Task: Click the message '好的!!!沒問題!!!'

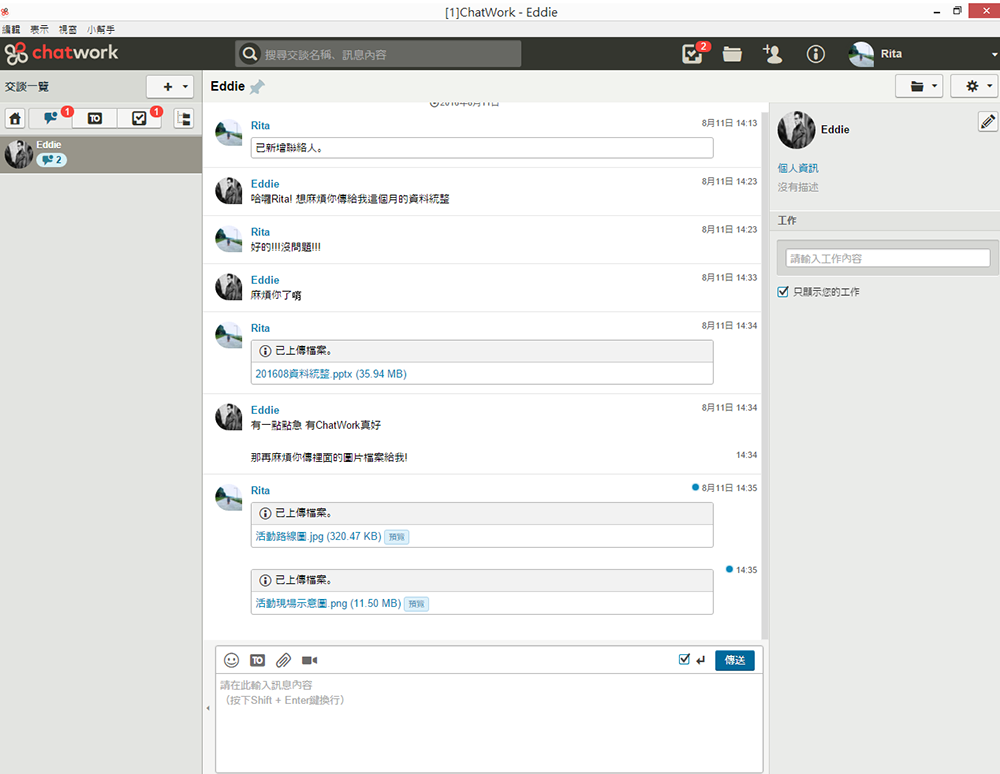Action: [286, 247]
